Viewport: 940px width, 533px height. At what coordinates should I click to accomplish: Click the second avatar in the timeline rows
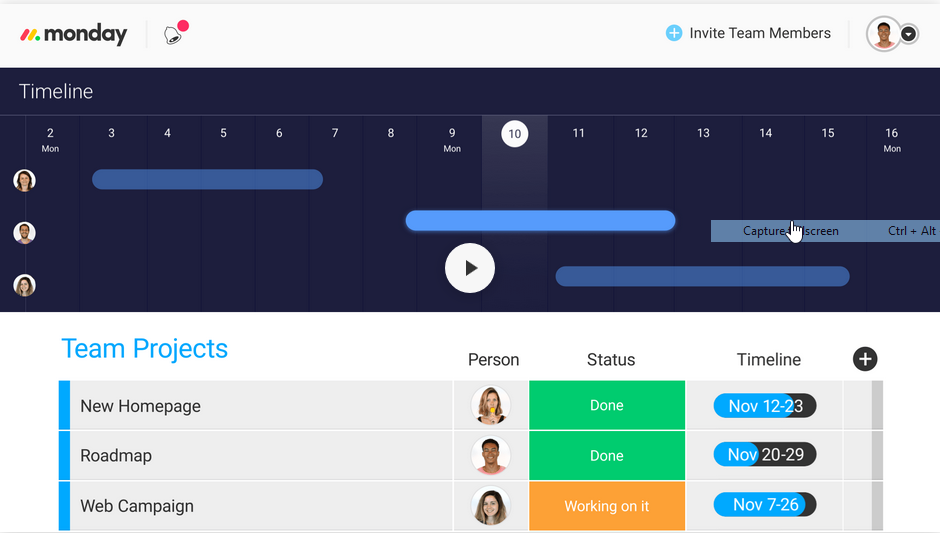tap(24, 233)
